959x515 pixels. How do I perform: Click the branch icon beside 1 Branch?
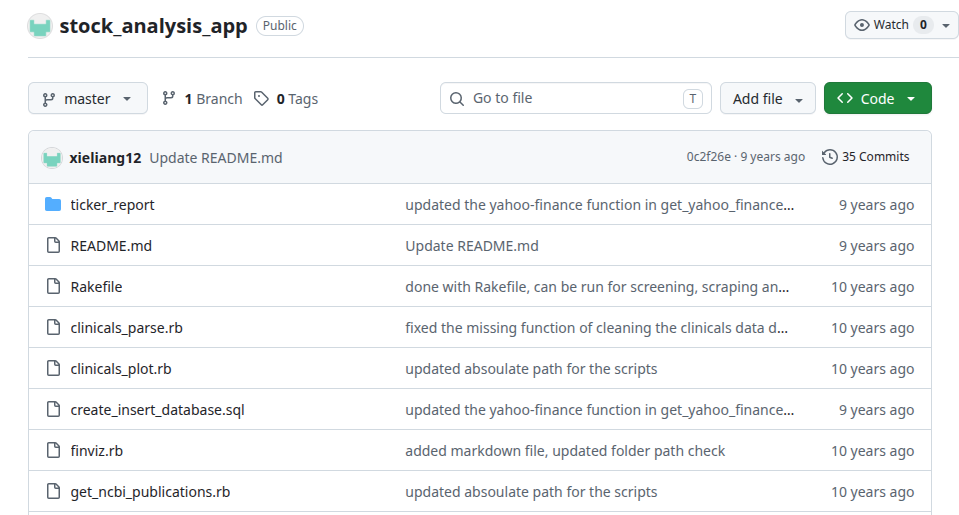[x=169, y=98]
